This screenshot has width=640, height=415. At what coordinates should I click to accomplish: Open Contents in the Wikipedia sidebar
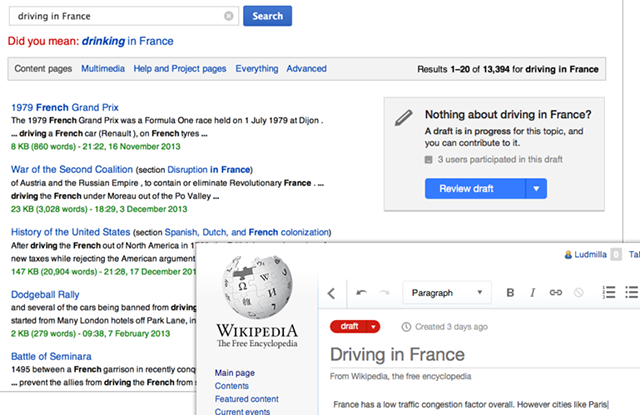pos(231,386)
